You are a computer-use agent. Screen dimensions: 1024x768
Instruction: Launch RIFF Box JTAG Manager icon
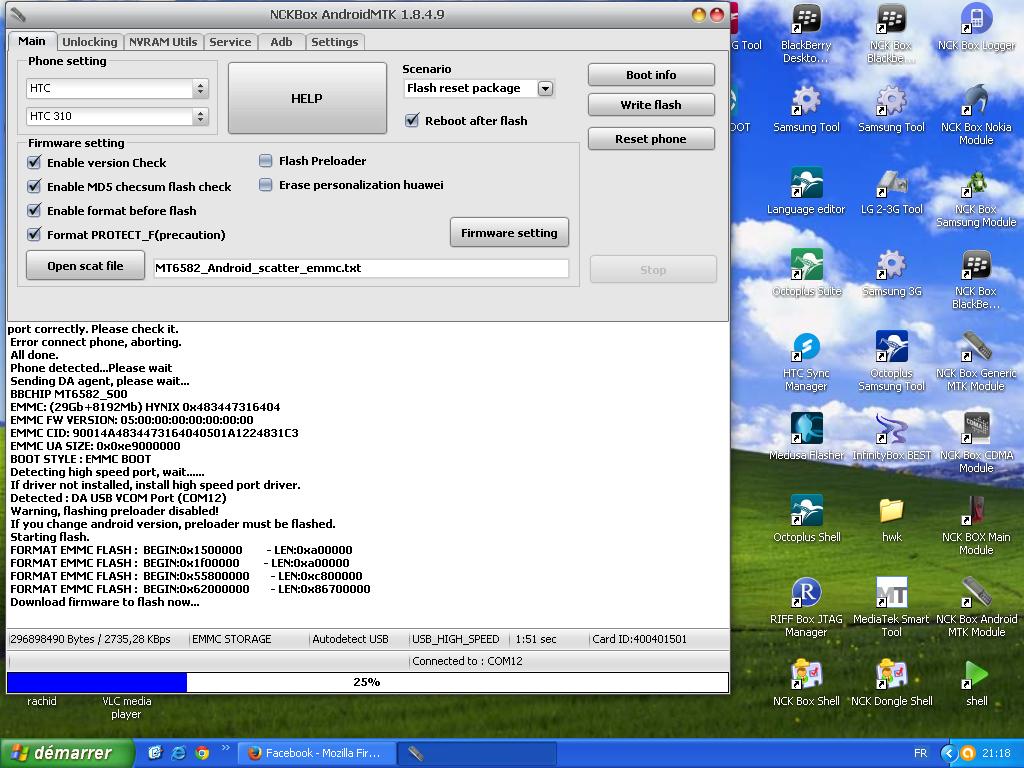coord(806,607)
